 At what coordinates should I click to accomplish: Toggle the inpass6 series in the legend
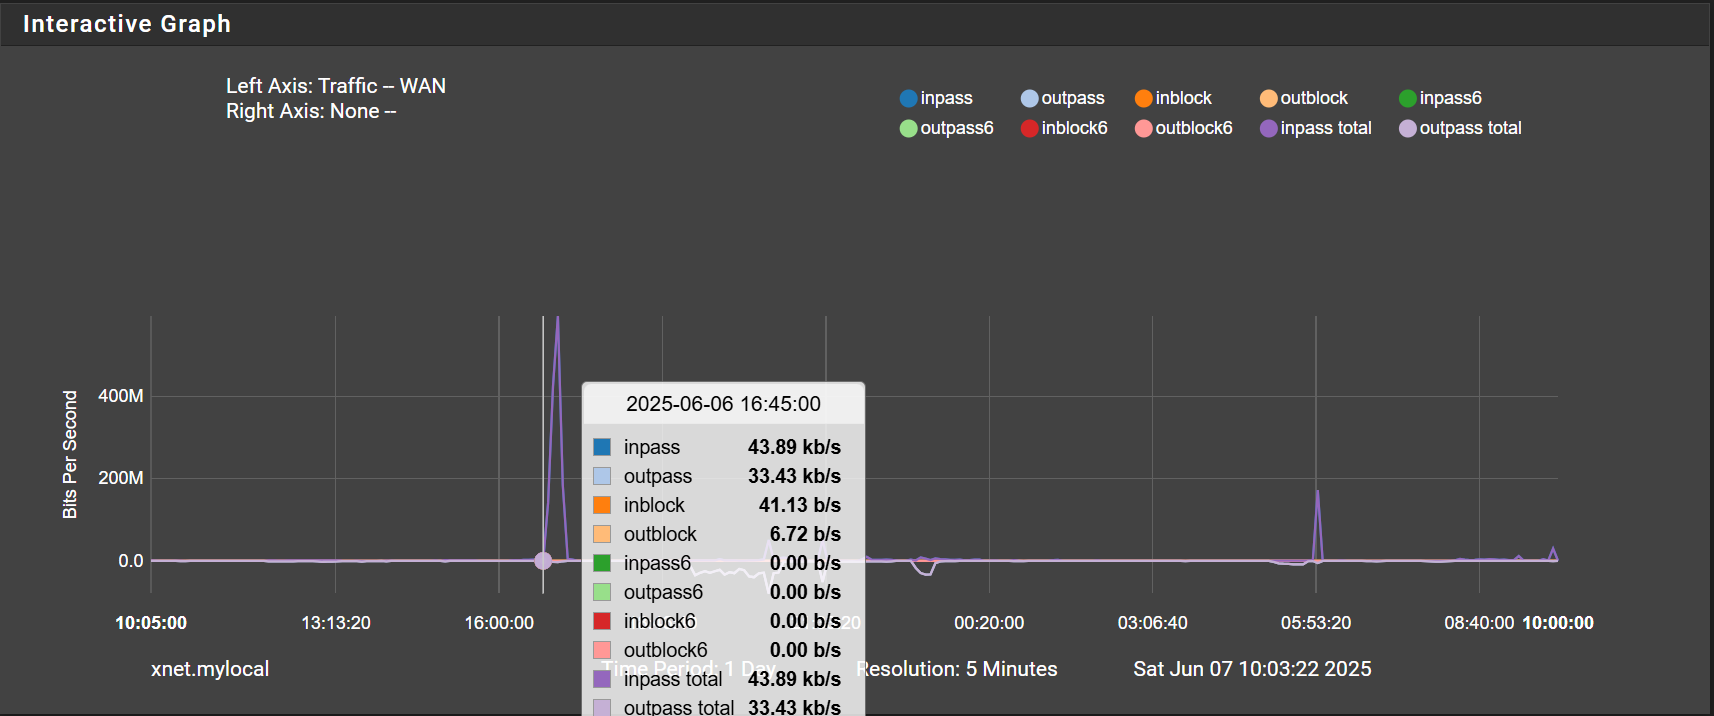coord(1440,98)
